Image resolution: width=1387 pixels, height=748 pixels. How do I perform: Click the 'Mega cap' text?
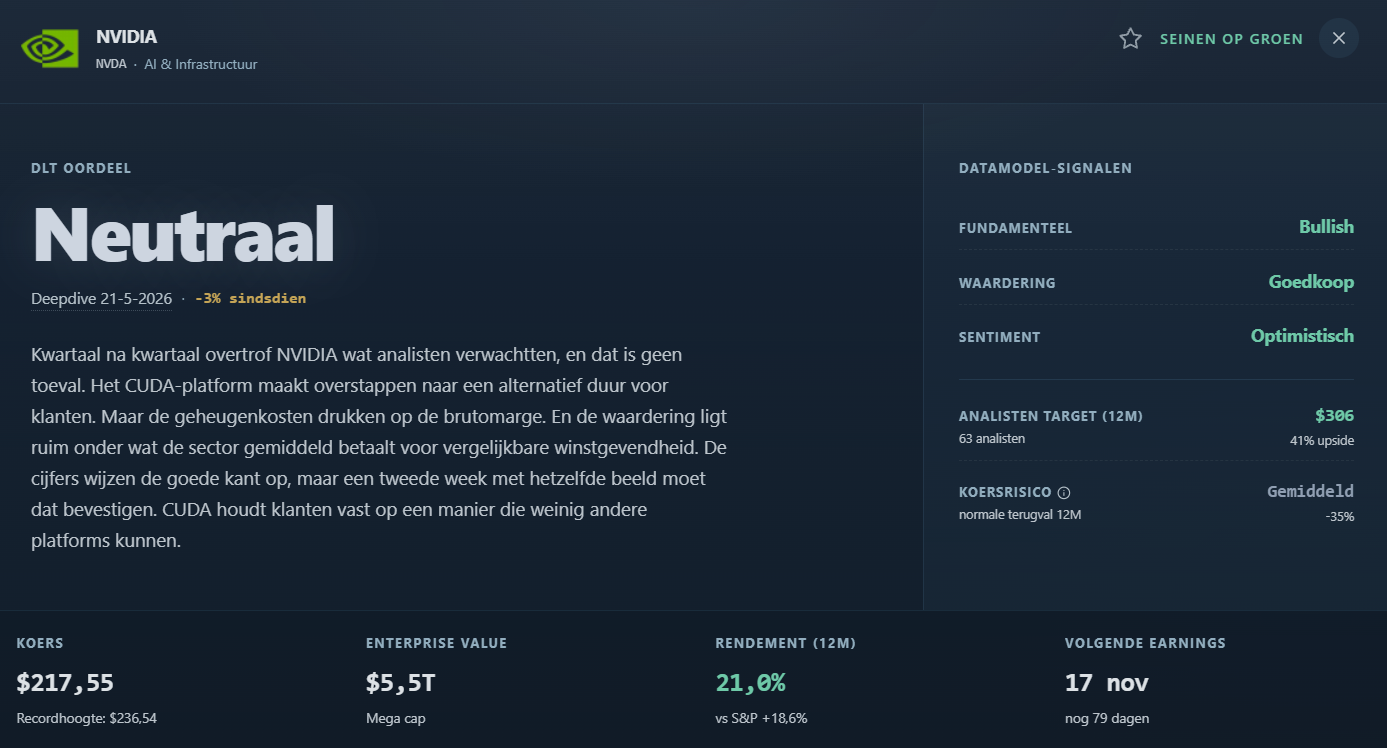[x=395, y=718]
